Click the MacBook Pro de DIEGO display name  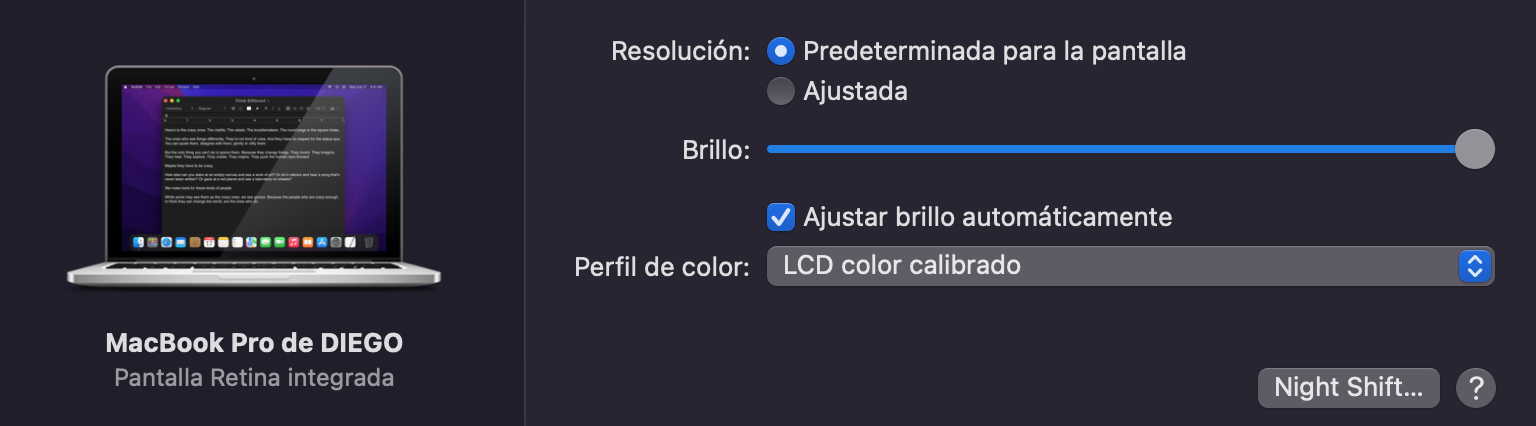(x=254, y=343)
